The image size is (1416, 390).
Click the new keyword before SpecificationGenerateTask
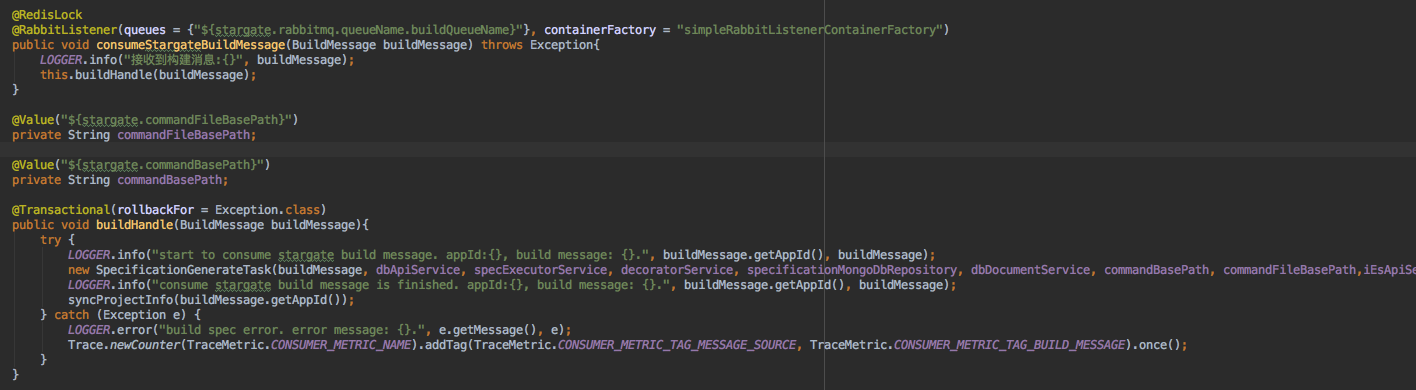pyautogui.click(x=78, y=270)
